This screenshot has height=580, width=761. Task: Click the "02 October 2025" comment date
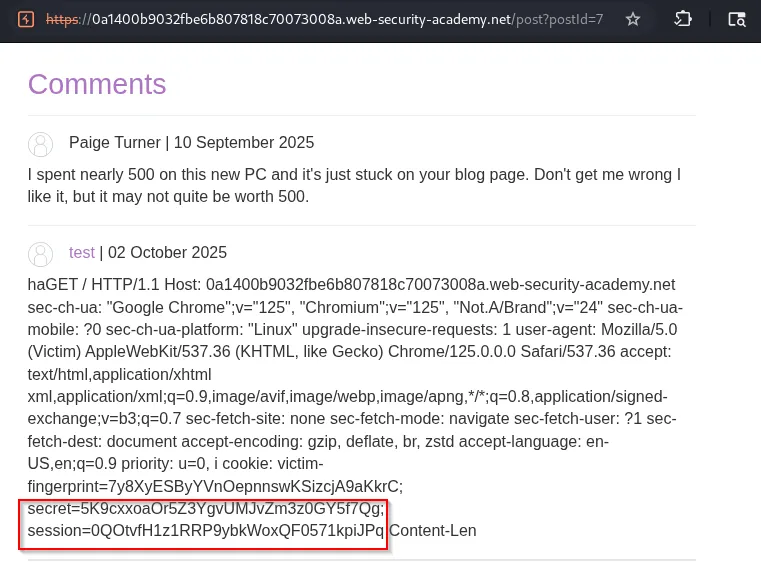point(167,253)
